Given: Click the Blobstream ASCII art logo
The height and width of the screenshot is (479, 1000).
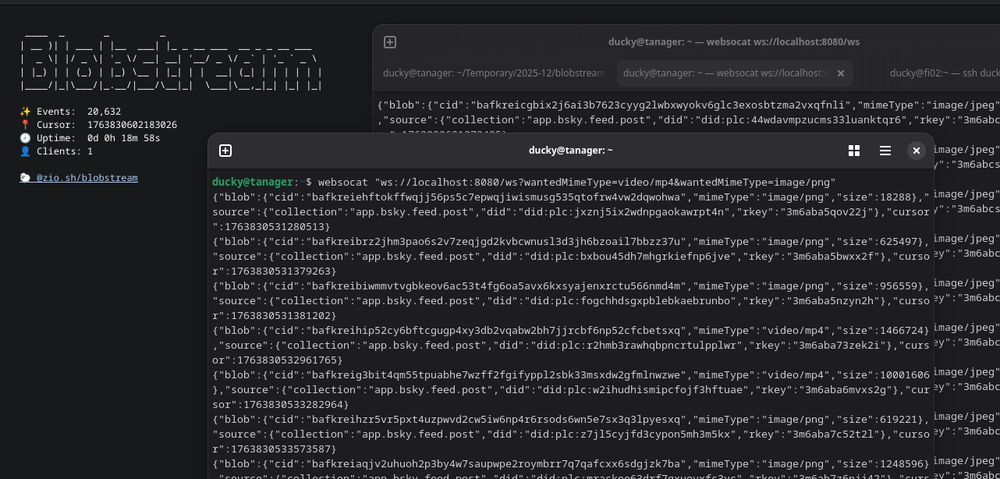Looking at the screenshot, I should 171,63.
